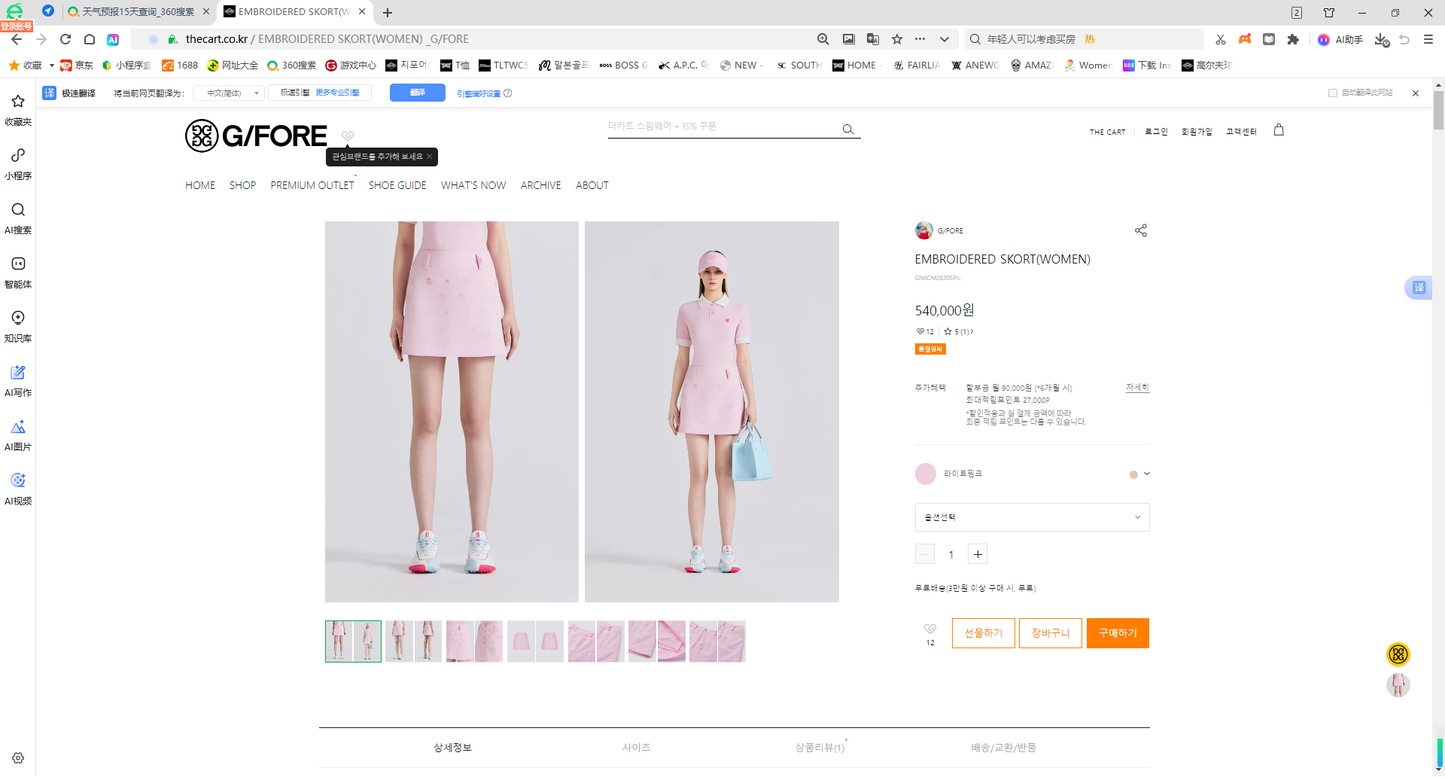Screen dimensions: 1445x777
Task: Open the 中文(简体) translation language dropdown
Action: click(229, 93)
